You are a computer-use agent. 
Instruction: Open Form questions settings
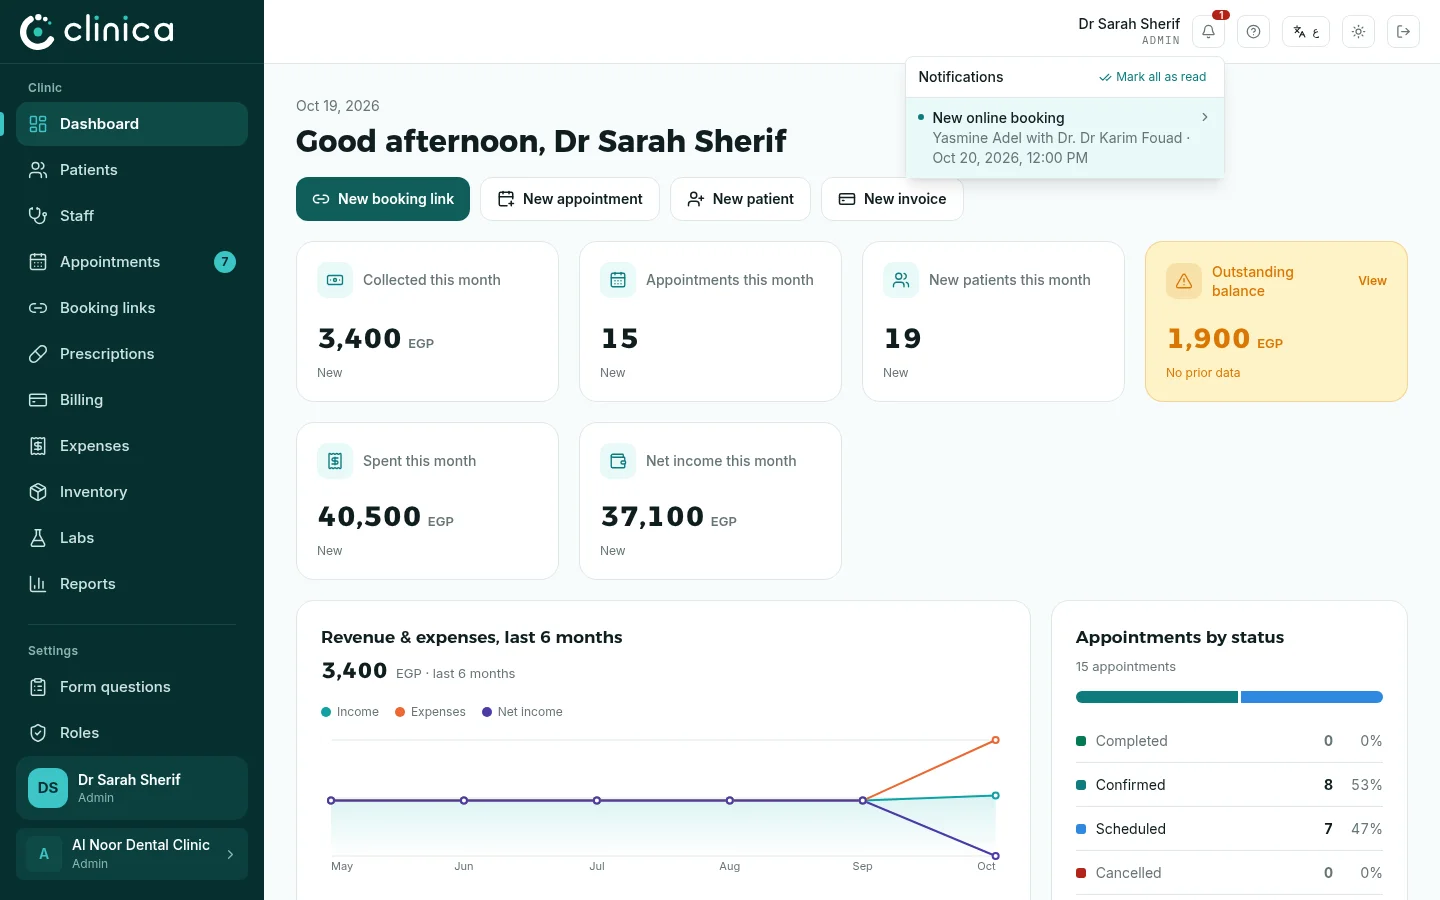click(x=132, y=687)
